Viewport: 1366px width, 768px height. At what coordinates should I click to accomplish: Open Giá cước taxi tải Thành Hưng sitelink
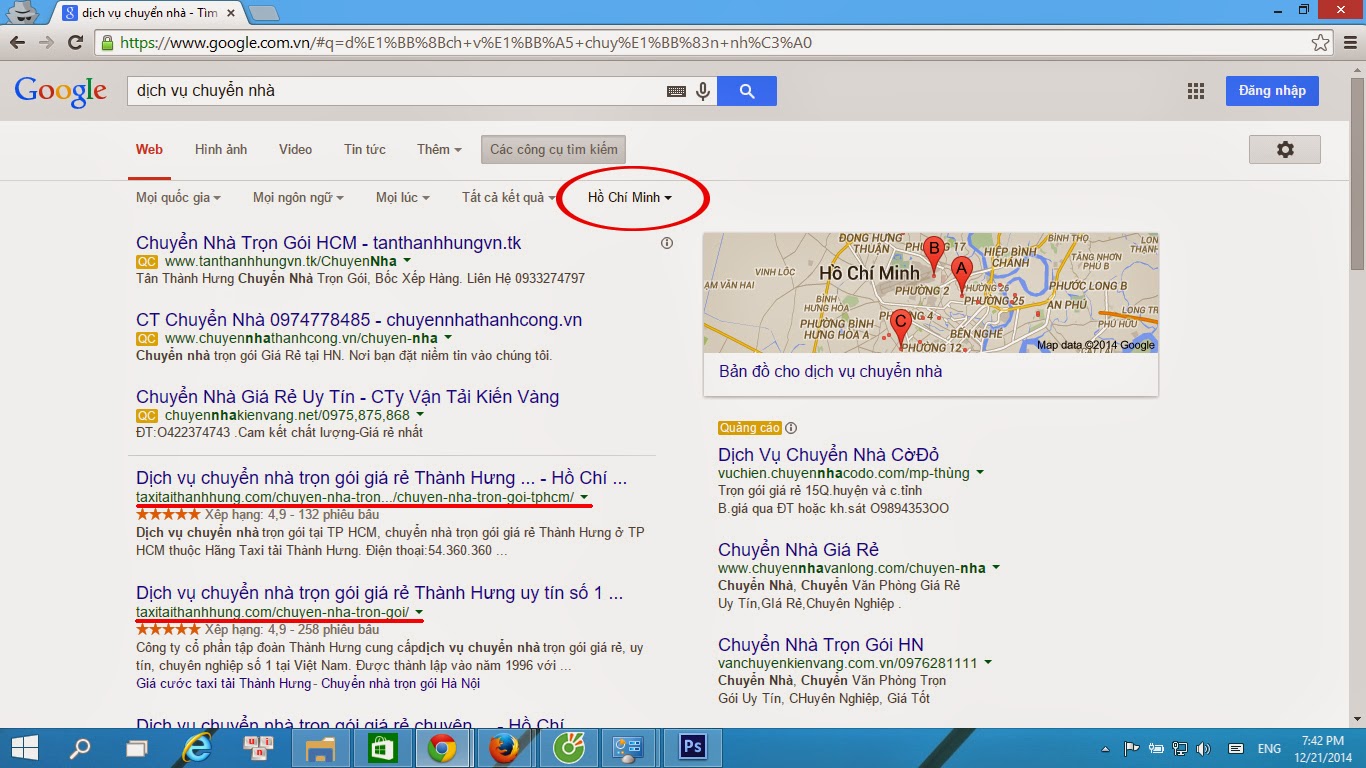224,684
